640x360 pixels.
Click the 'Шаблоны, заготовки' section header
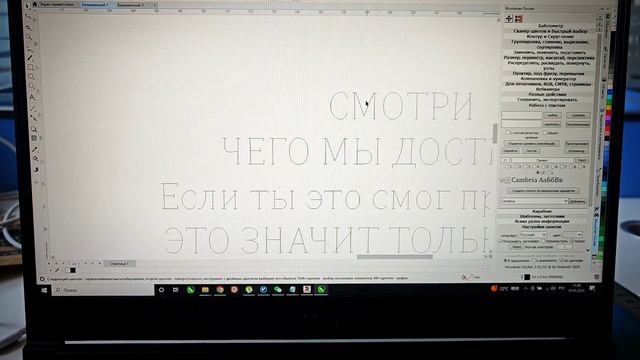click(x=542, y=216)
